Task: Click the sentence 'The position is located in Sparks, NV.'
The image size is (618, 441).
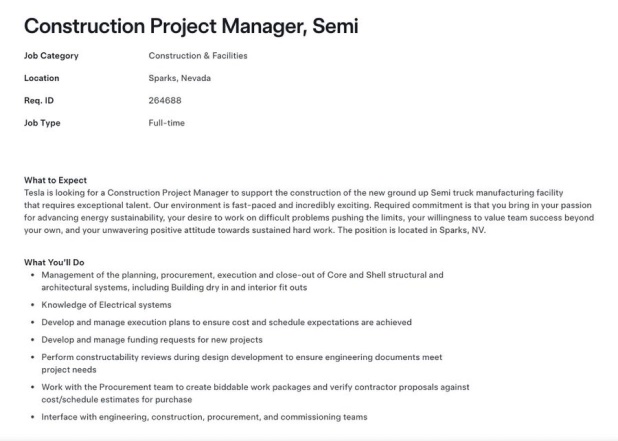Action: click(411, 230)
